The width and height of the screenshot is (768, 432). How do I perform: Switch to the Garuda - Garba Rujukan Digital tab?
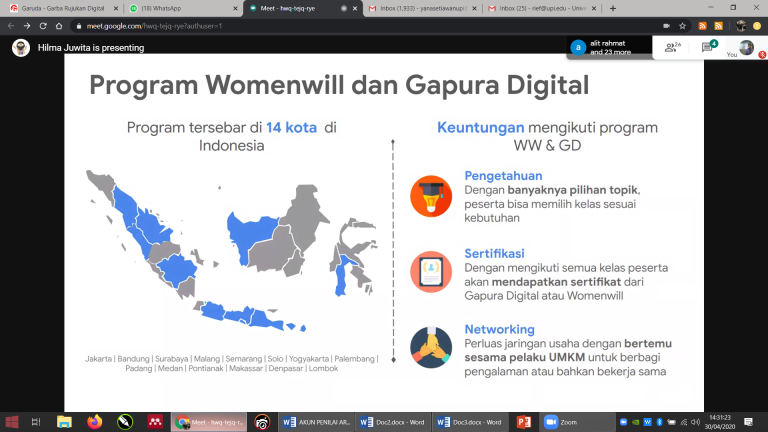coord(63,8)
